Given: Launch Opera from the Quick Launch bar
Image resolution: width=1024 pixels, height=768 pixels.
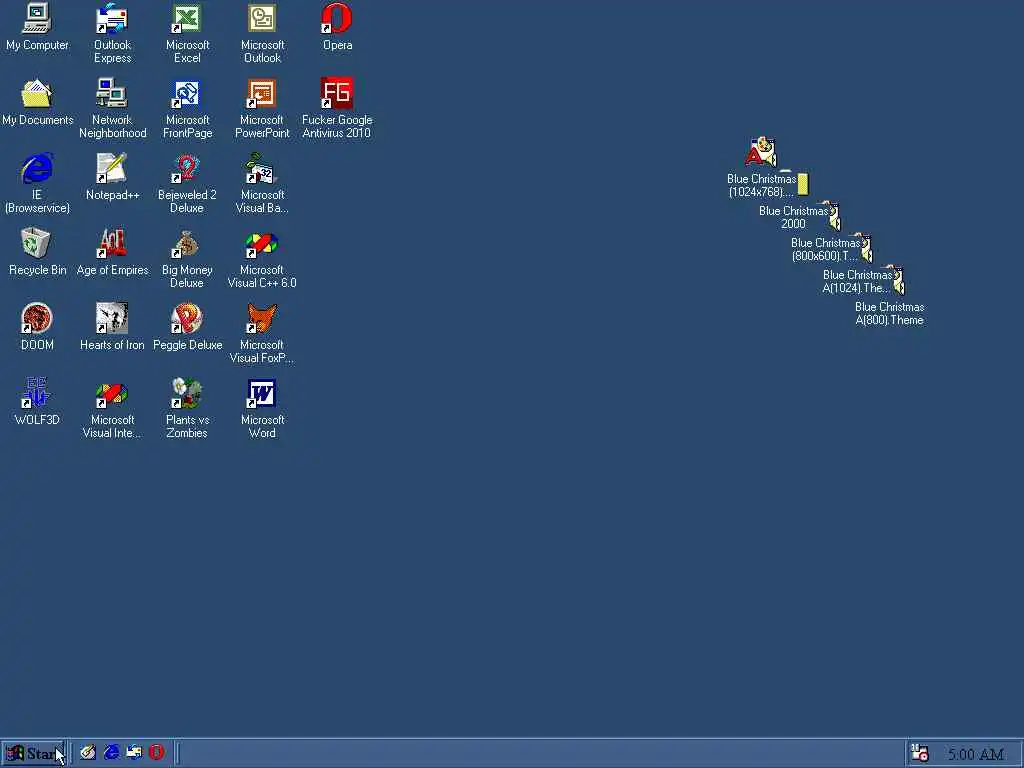Looking at the screenshot, I should pos(156,753).
